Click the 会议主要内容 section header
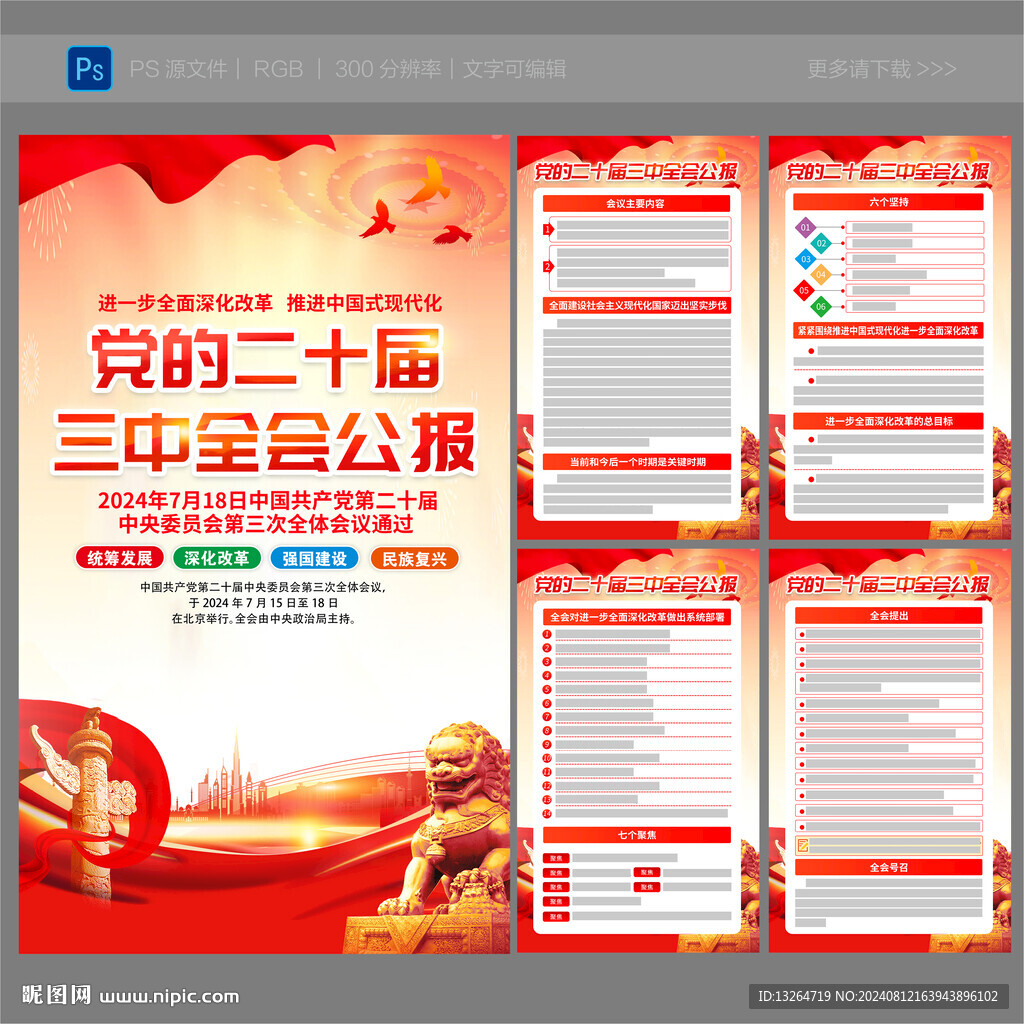Screen dimensions: 1024x1024 [x=636, y=203]
